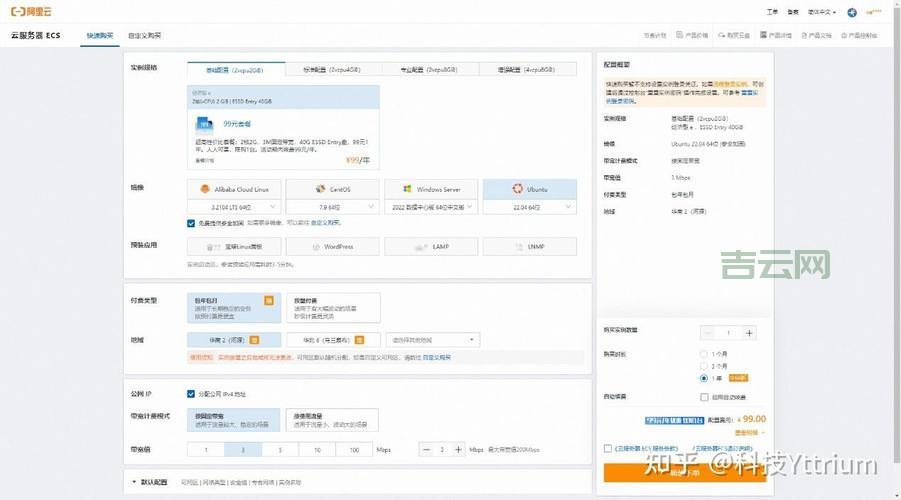Select the 1 年 purchase duration
The height and width of the screenshot is (500, 901).
[x=703, y=378]
